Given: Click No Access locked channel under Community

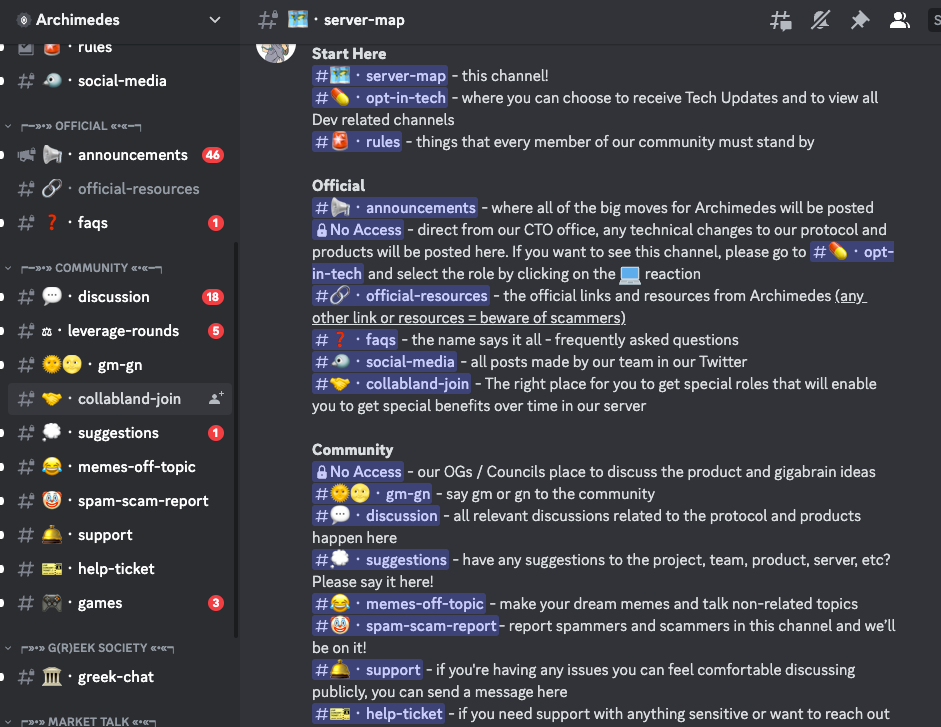Looking at the screenshot, I should tap(358, 472).
